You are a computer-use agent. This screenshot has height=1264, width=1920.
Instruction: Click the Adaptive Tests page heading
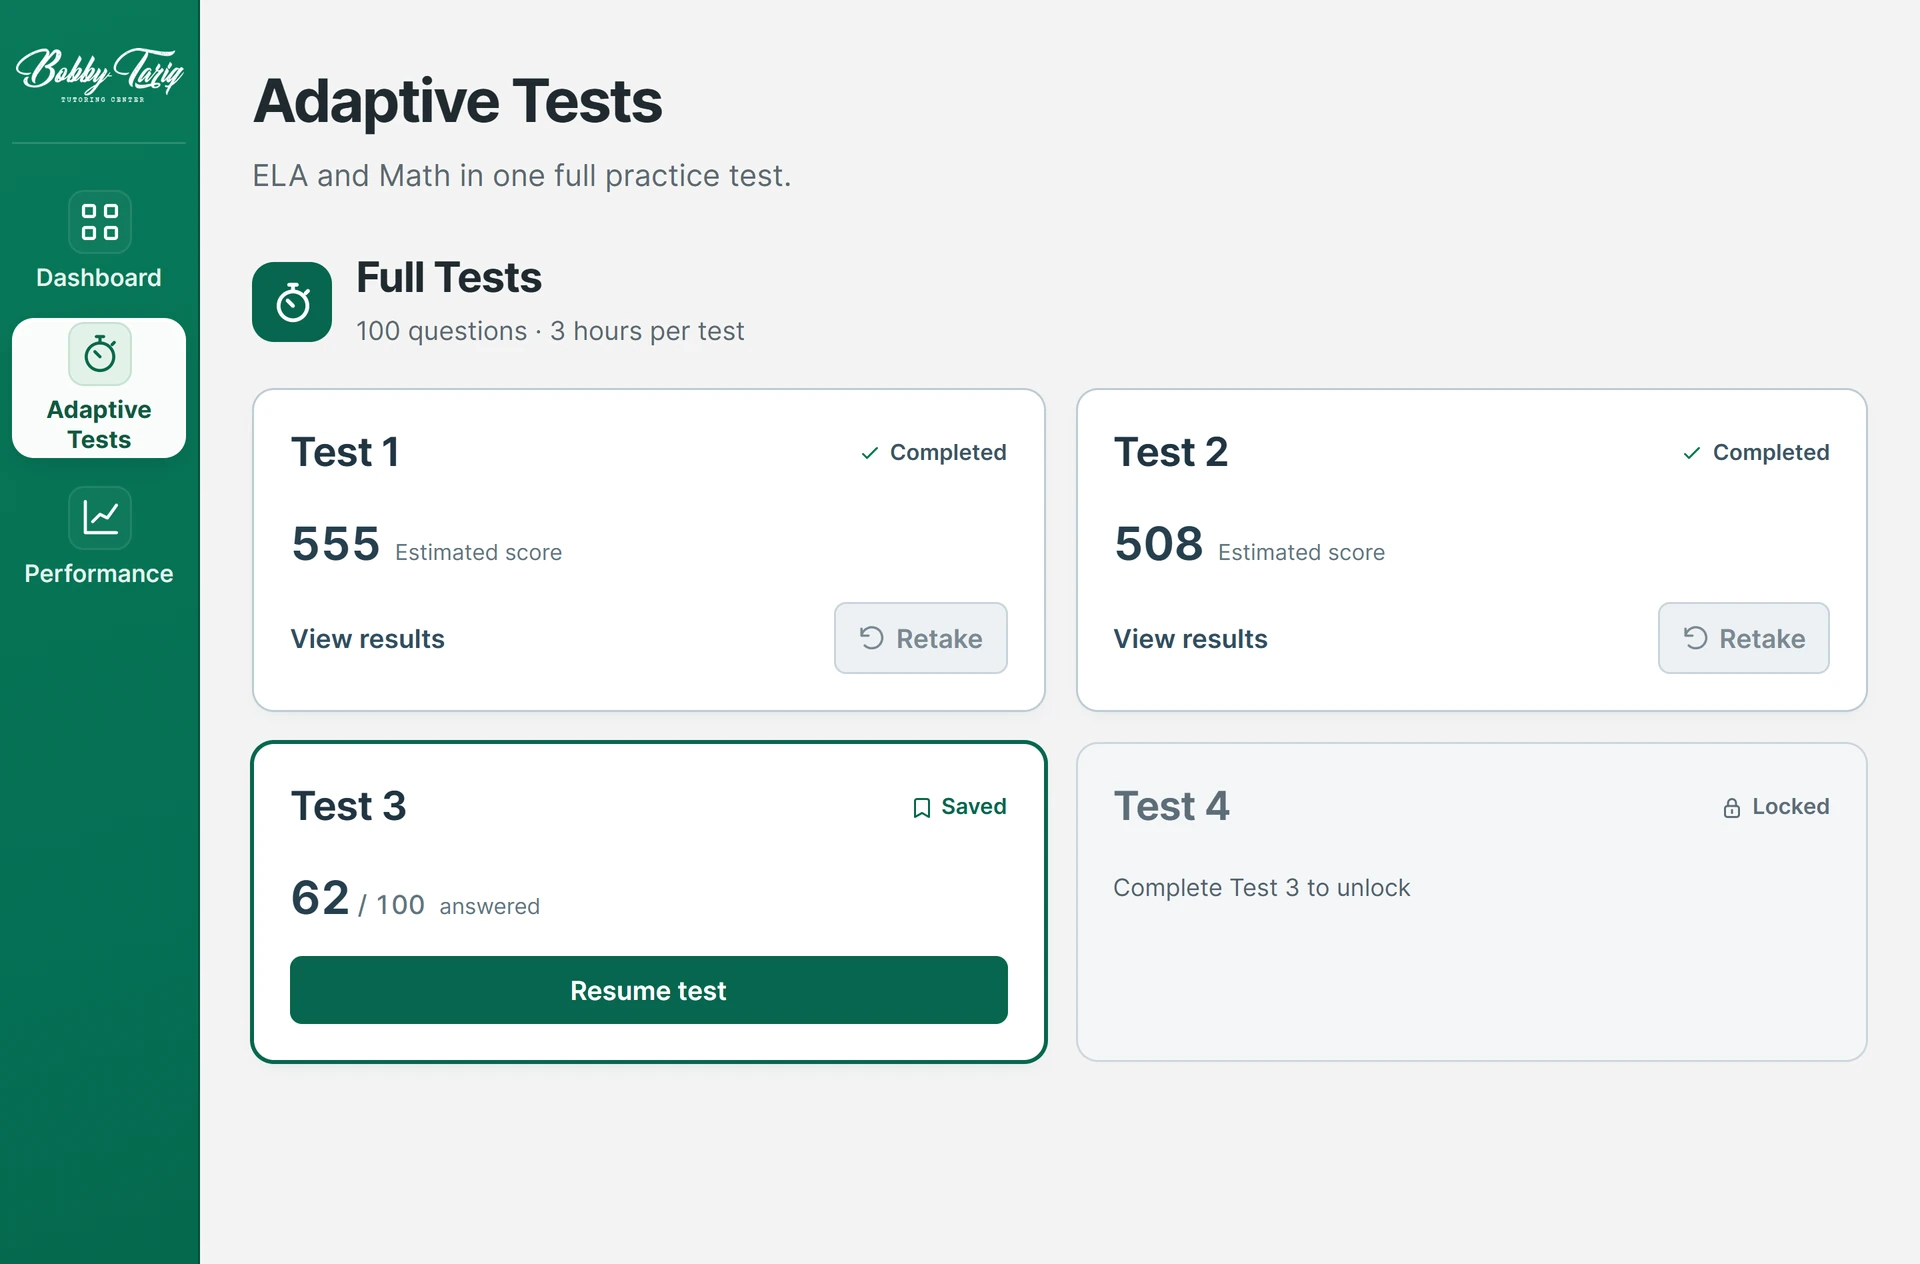(458, 101)
